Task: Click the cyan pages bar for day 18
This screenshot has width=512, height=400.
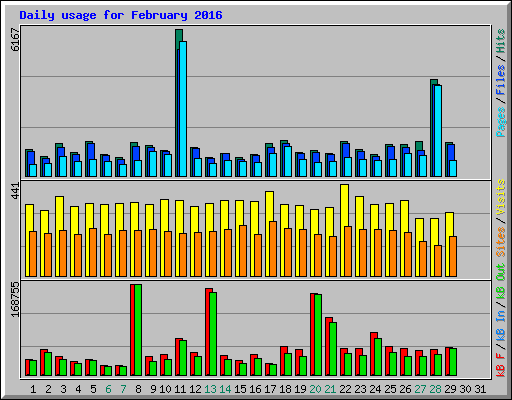Action: (288, 161)
